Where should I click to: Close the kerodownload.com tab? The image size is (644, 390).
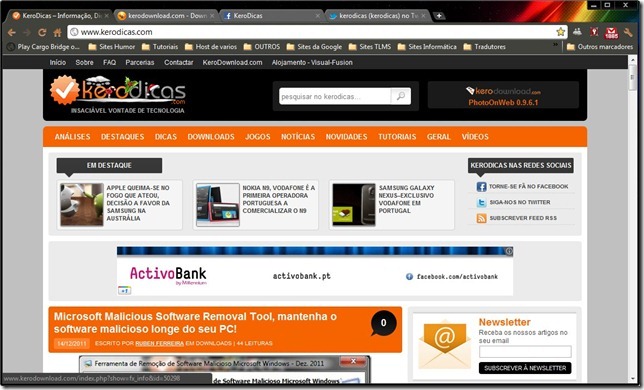(x=212, y=16)
